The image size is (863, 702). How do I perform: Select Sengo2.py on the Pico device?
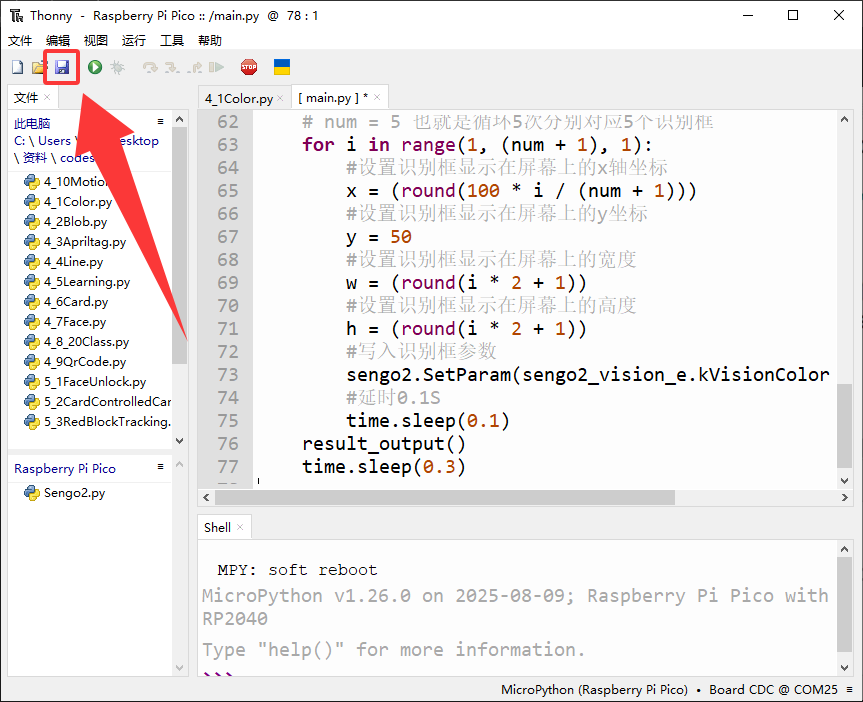(x=74, y=493)
